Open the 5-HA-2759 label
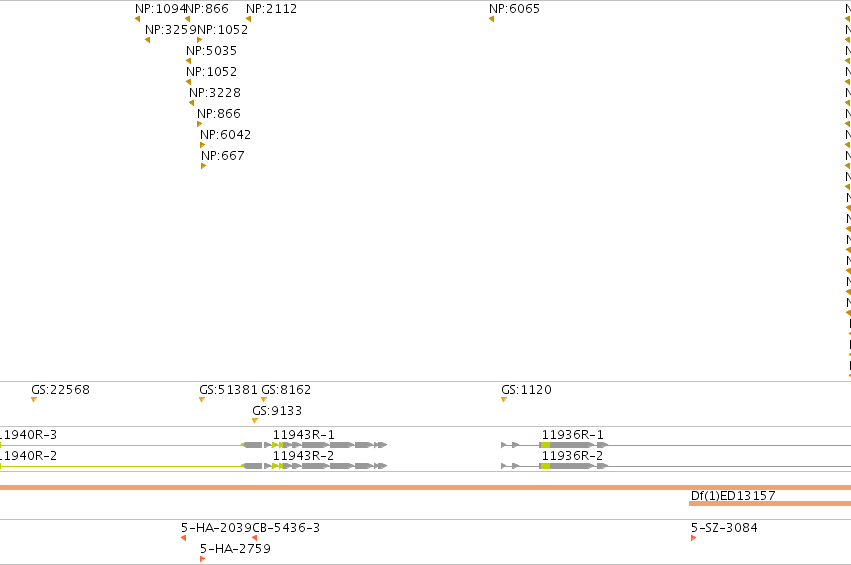The width and height of the screenshot is (851, 565). pyautogui.click(x=235, y=549)
